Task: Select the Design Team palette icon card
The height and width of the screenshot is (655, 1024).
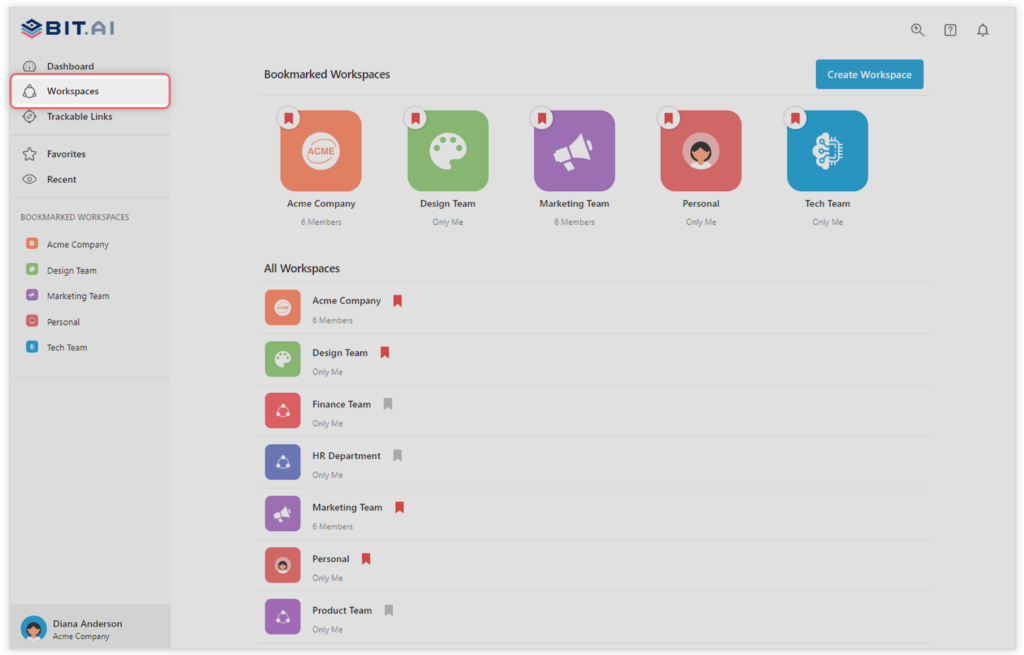Action: coord(447,150)
